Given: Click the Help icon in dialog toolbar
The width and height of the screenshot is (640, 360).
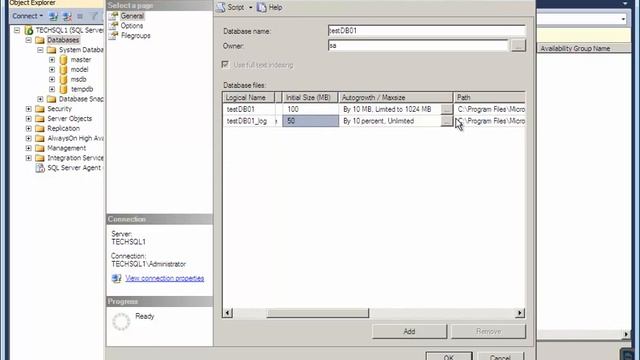Looking at the screenshot, I should click(262, 7).
